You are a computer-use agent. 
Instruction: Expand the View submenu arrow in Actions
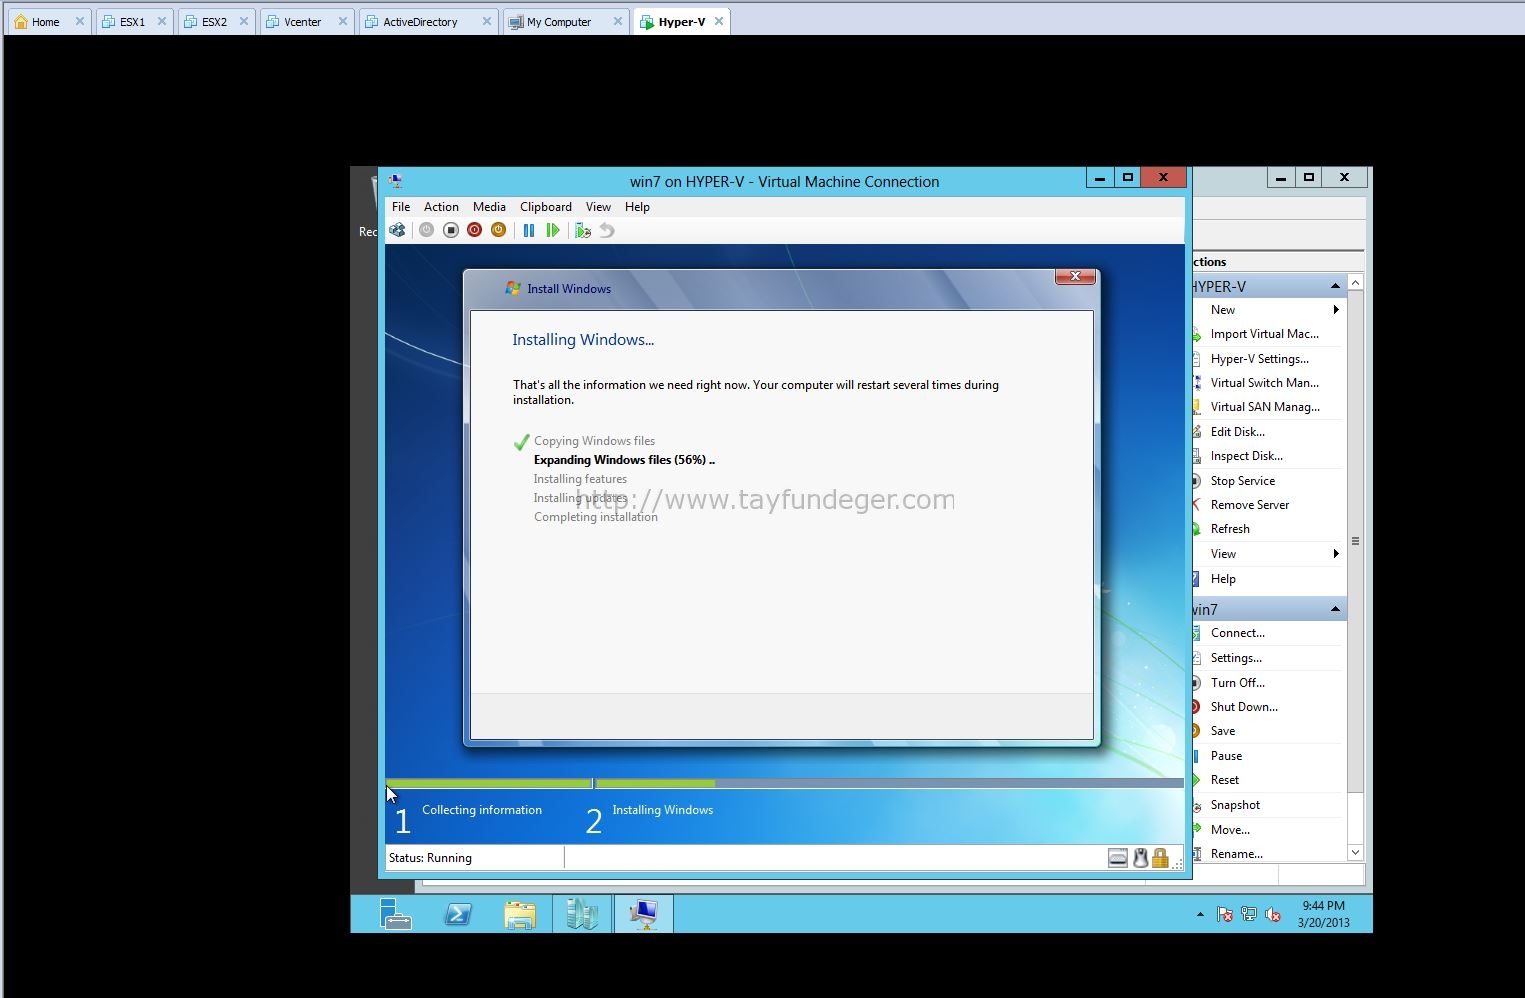click(1336, 554)
